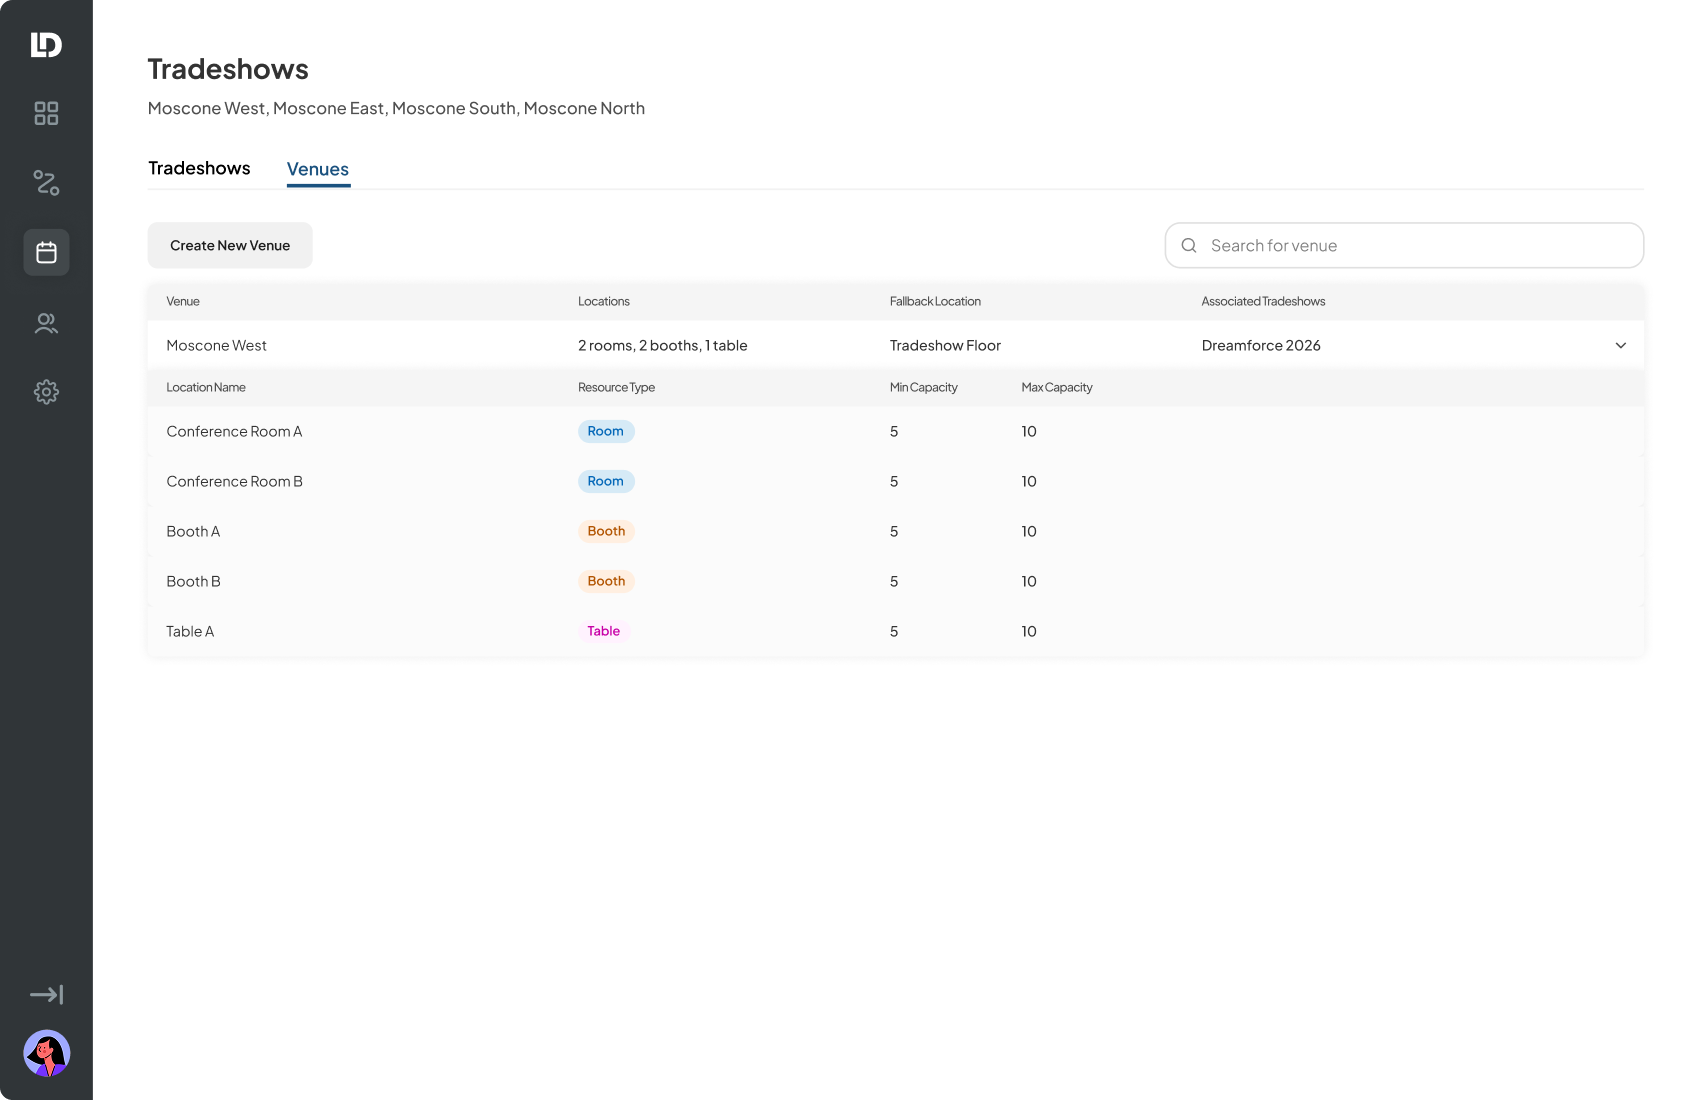This screenshot has width=1700, height=1100.
Task: Click the Locations column header
Action: tap(604, 301)
